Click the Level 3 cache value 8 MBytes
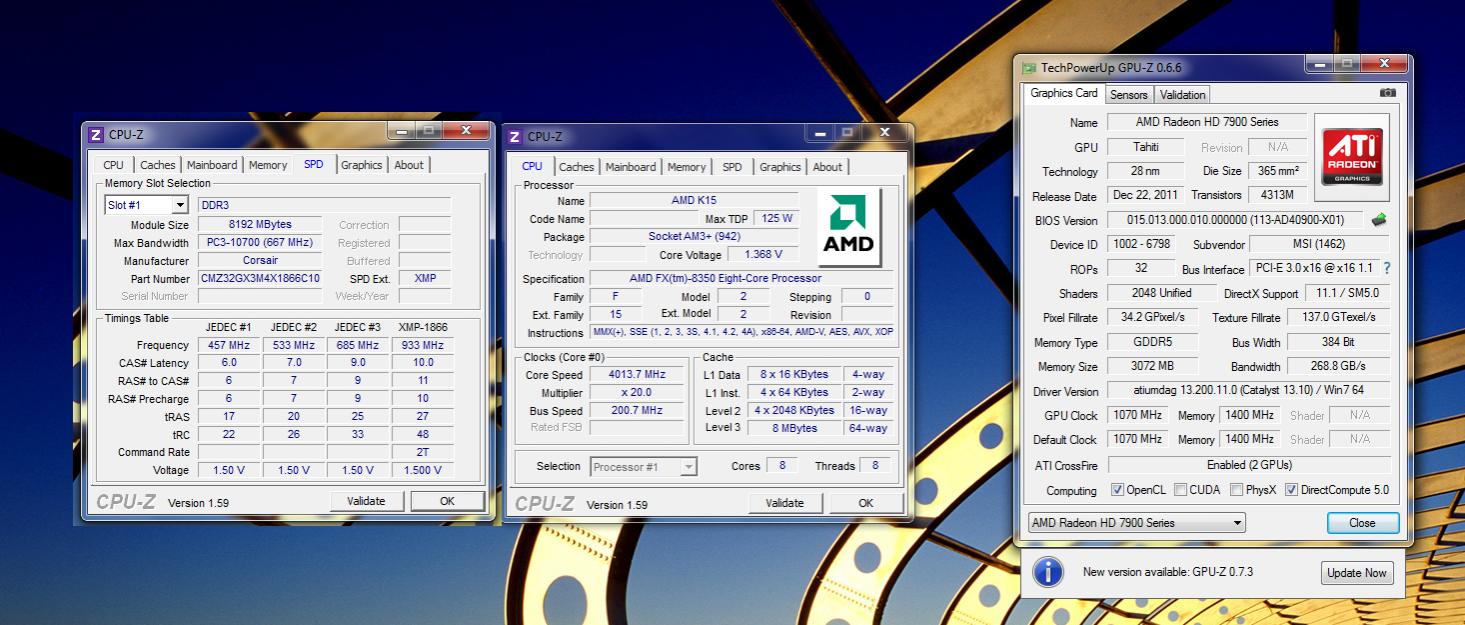 click(x=795, y=428)
